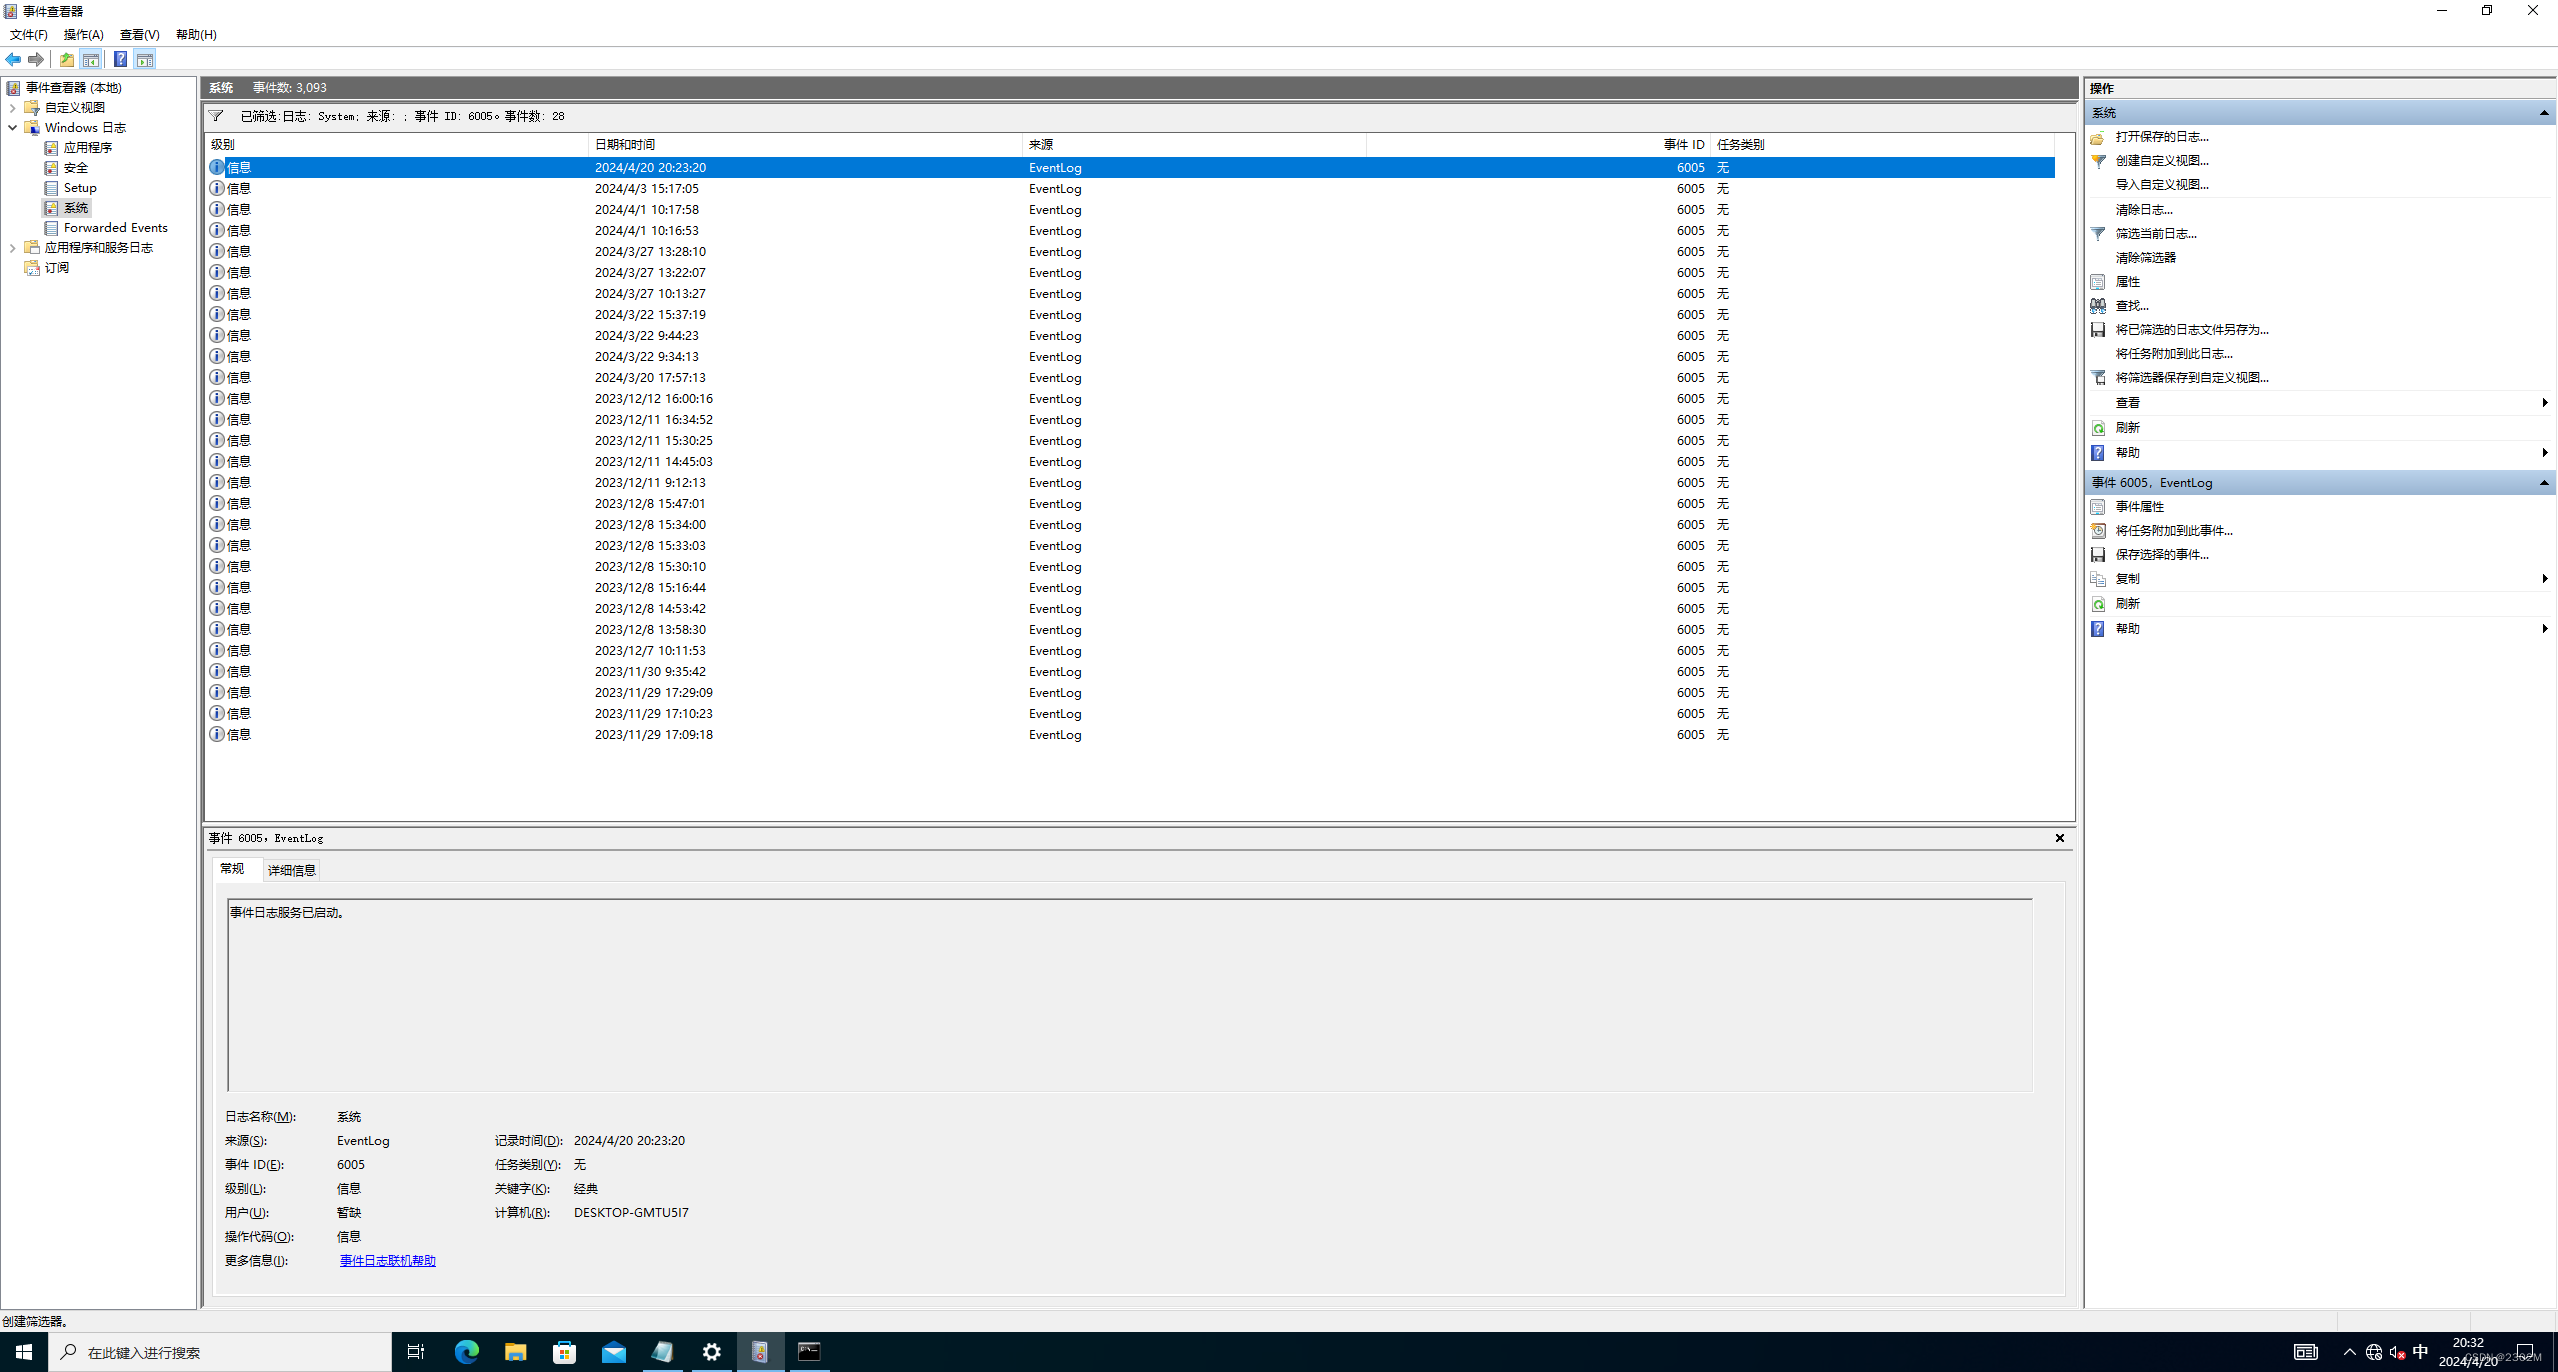The image size is (2558, 1372).
Task: Select the 安全 log in the tree
Action: click(x=76, y=168)
